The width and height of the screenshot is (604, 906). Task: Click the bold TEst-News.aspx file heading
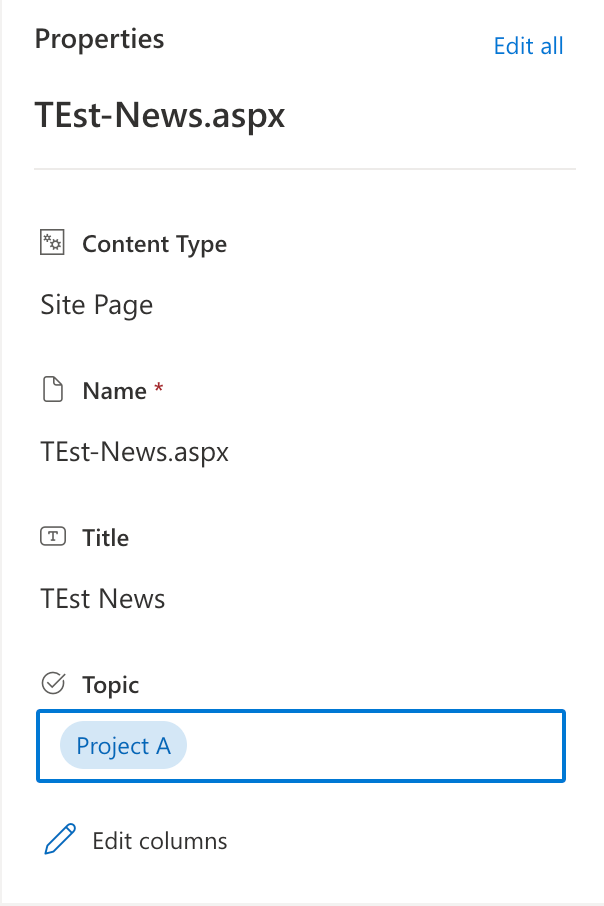click(160, 115)
